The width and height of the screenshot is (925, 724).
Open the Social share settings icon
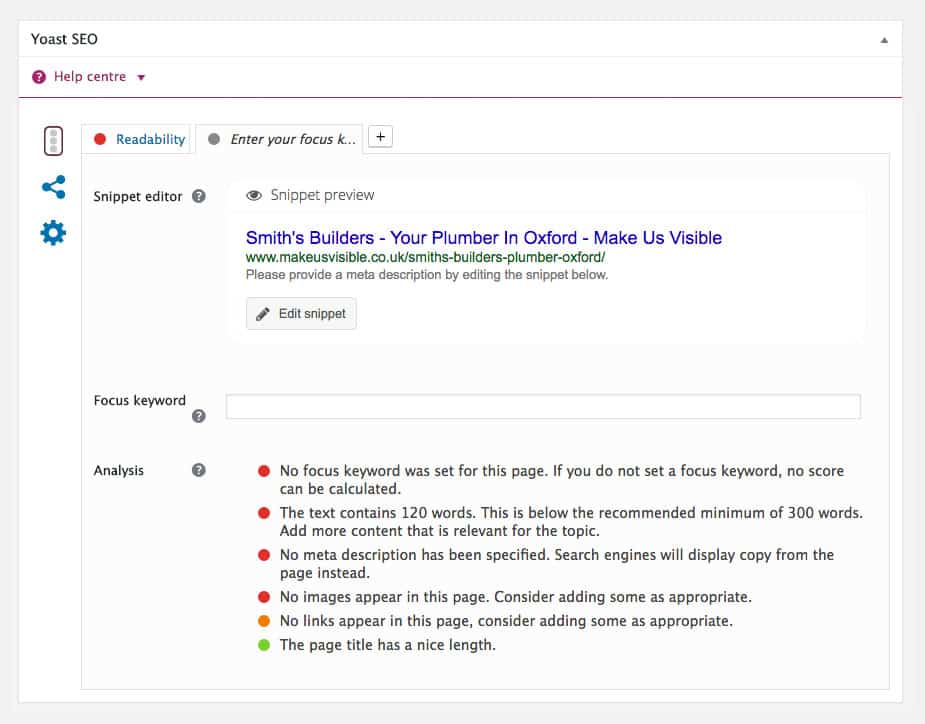click(54, 187)
